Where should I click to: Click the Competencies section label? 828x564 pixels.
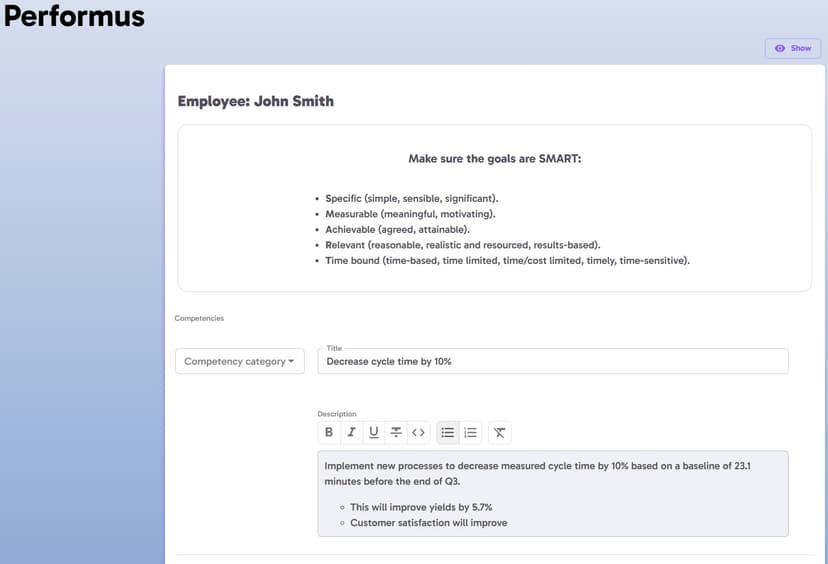pyautogui.click(x=199, y=318)
